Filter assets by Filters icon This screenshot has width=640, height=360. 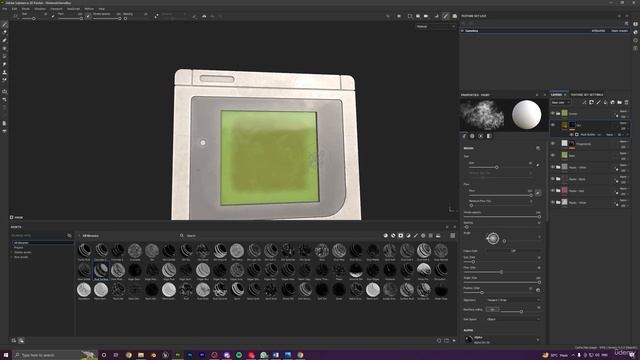click(408, 236)
